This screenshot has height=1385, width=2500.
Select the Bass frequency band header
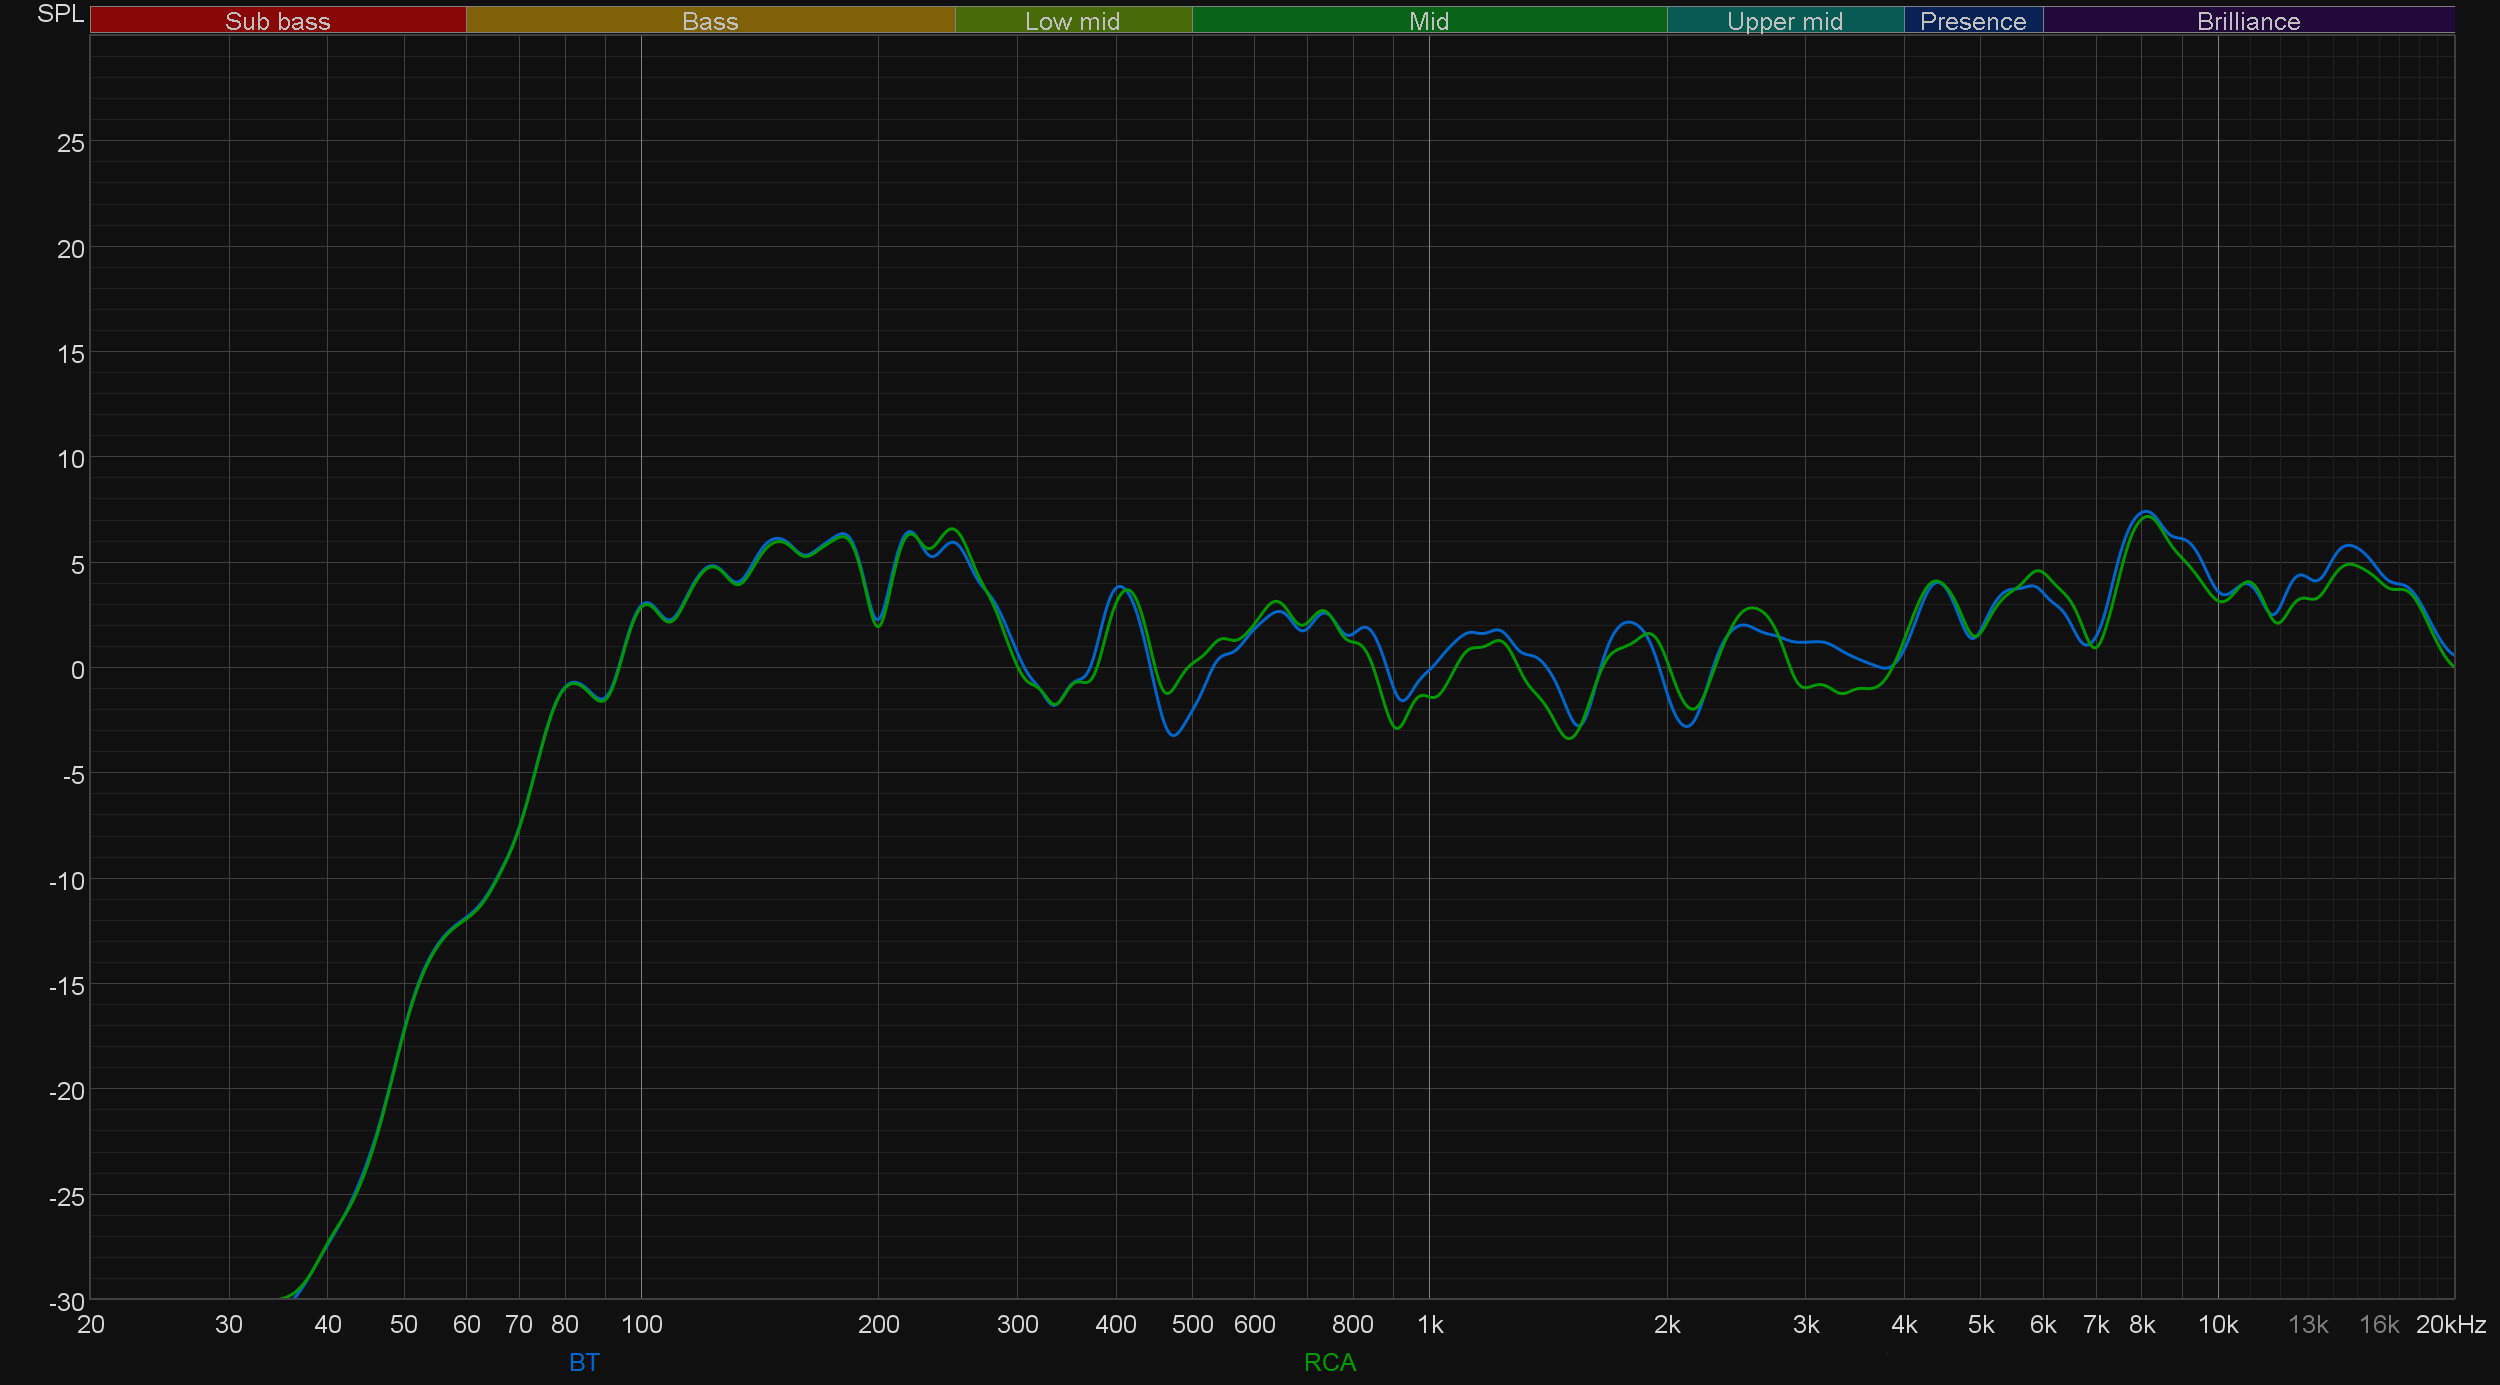(710, 21)
